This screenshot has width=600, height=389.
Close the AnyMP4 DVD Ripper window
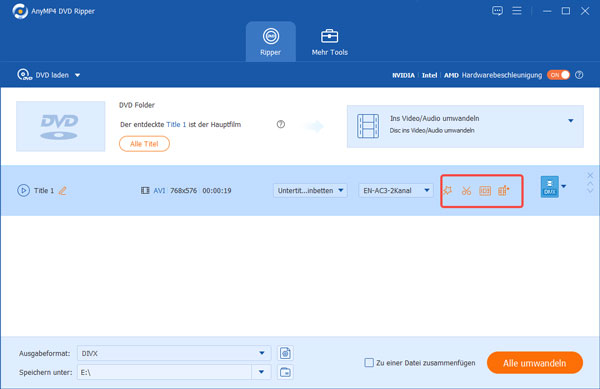pyautogui.click(x=585, y=11)
